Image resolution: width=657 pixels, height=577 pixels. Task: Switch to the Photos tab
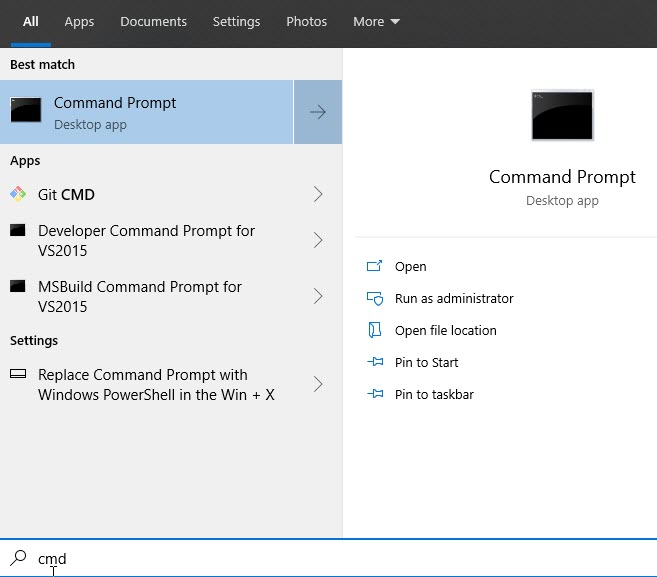[x=306, y=21]
